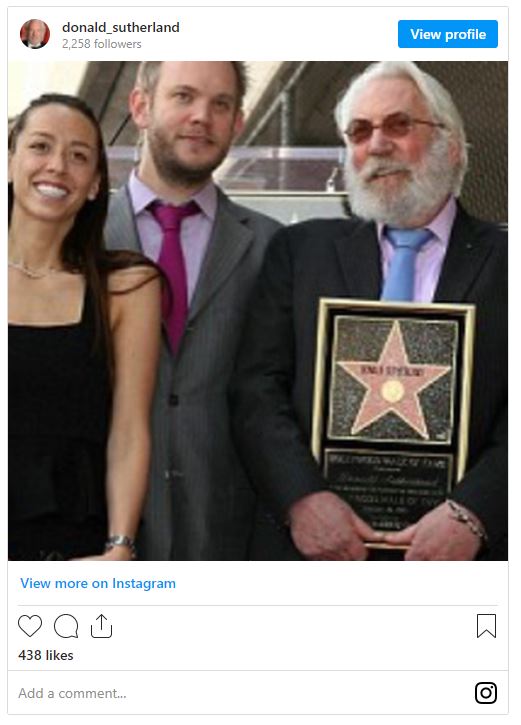Like the post with the heart icon

(x=30, y=627)
